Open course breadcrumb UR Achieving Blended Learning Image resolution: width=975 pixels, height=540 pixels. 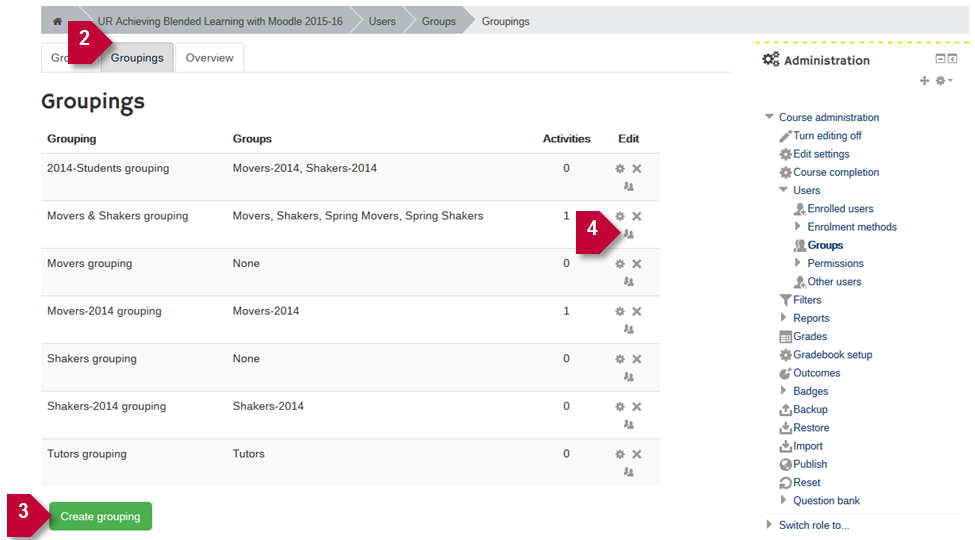220,21
